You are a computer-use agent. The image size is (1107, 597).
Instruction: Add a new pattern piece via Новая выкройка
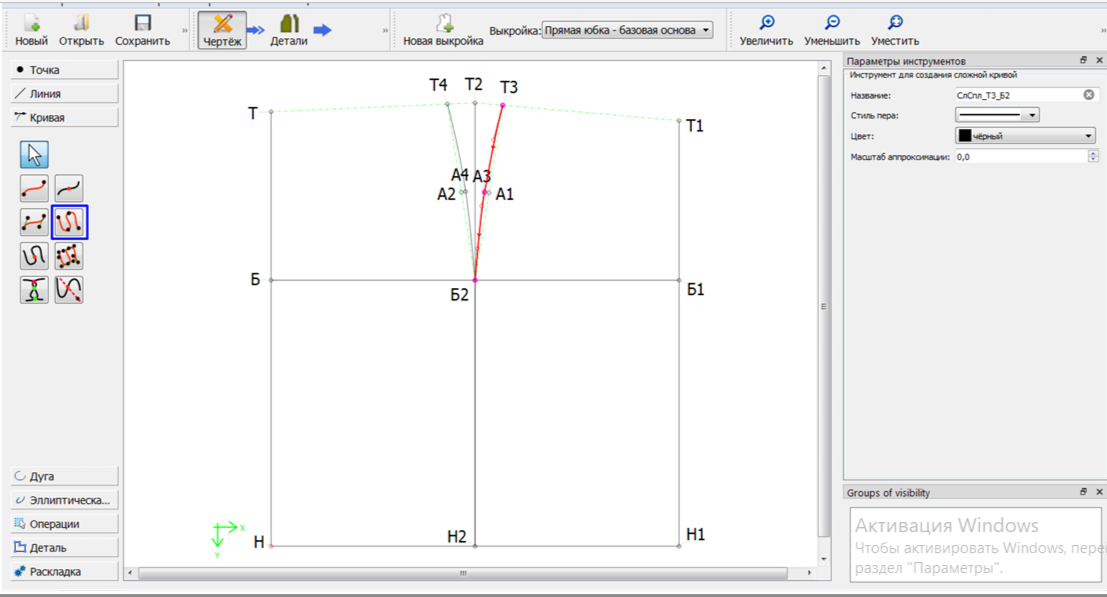click(443, 31)
